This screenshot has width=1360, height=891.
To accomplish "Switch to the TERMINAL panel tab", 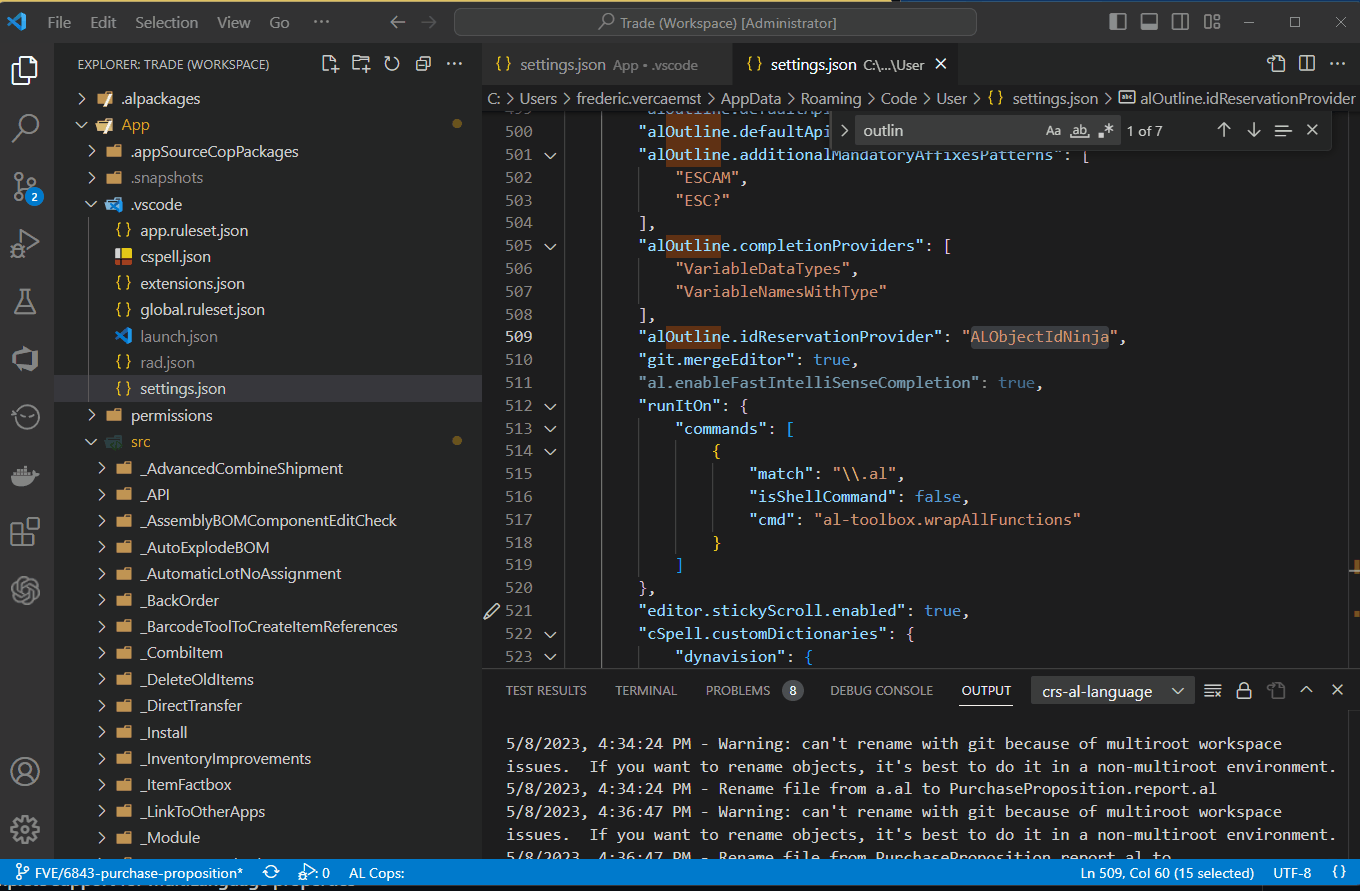I will [x=646, y=691].
